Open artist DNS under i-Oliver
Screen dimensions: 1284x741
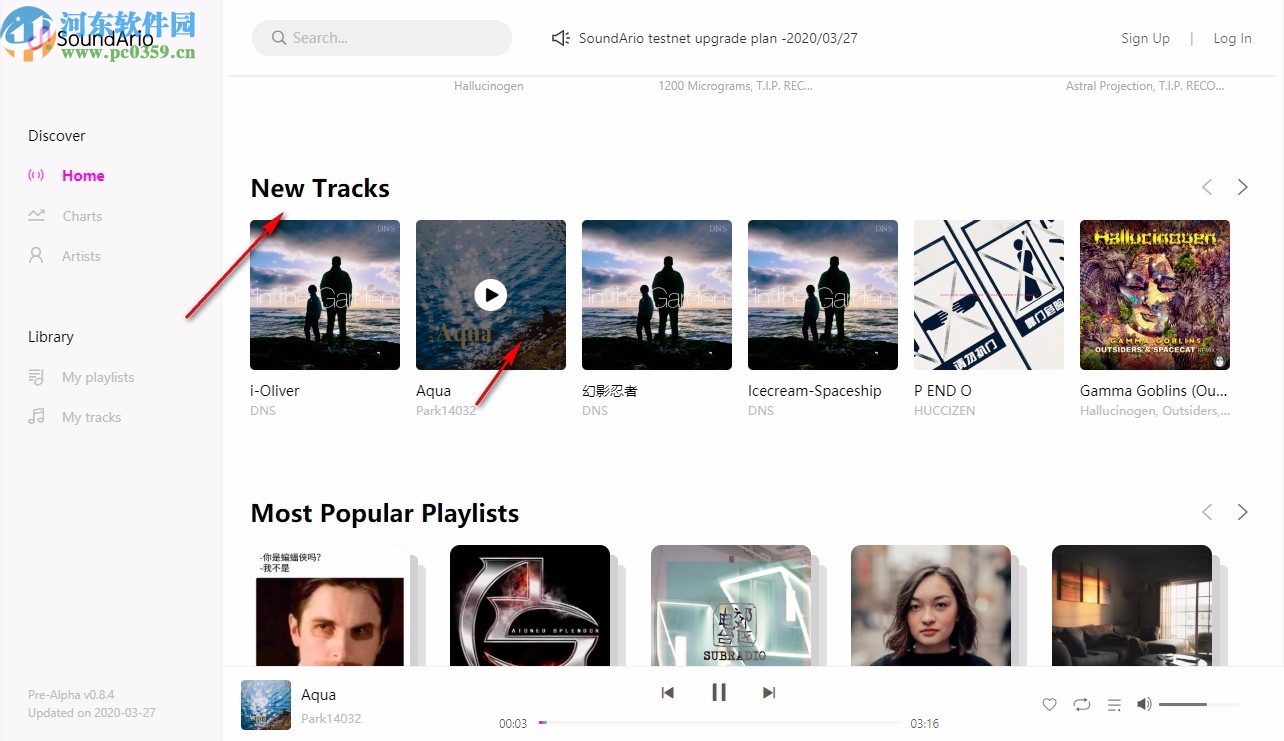coord(263,411)
